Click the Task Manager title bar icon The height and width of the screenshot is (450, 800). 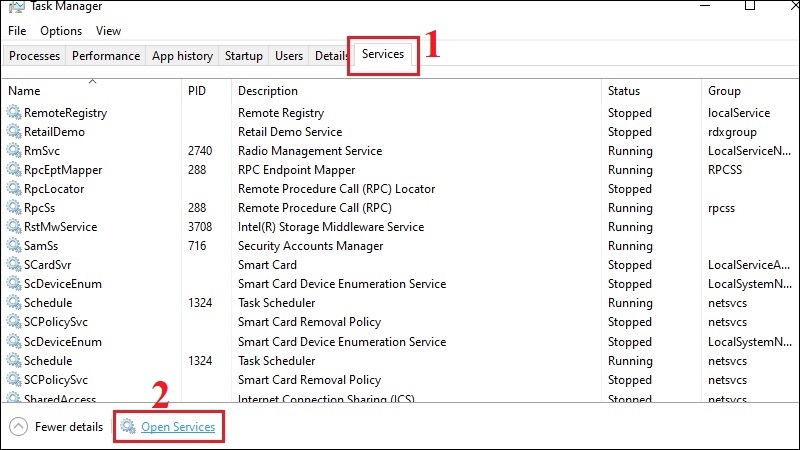click(17, 6)
